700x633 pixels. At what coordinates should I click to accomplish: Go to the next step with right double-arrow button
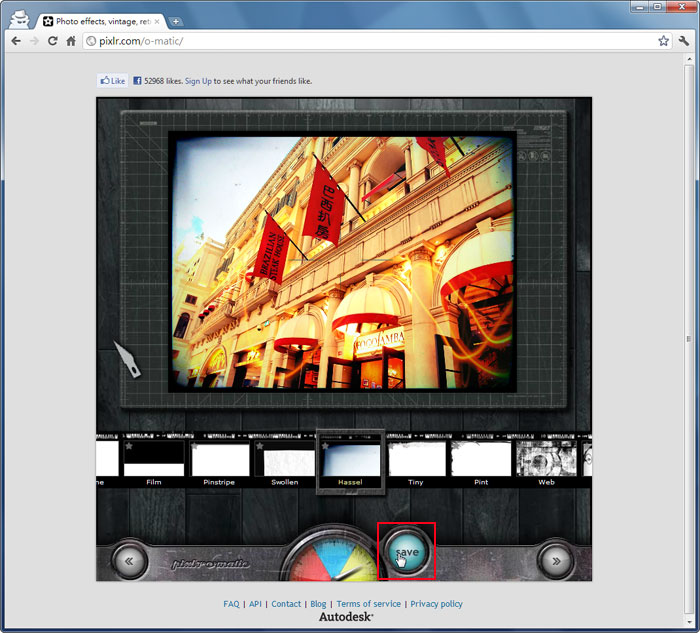click(556, 561)
